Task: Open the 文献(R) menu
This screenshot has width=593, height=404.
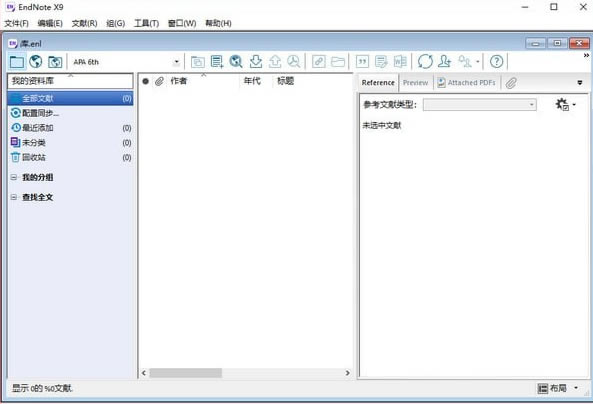Action: coord(84,23)
